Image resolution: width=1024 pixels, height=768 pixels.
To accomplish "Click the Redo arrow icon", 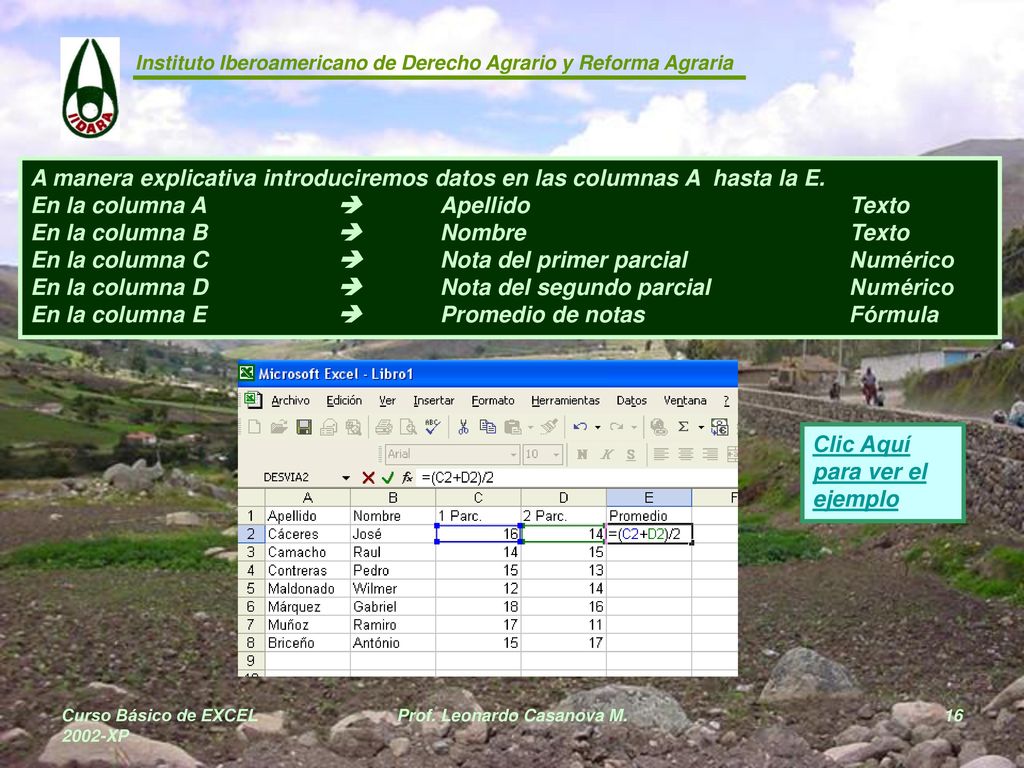I will click(616, 427).
